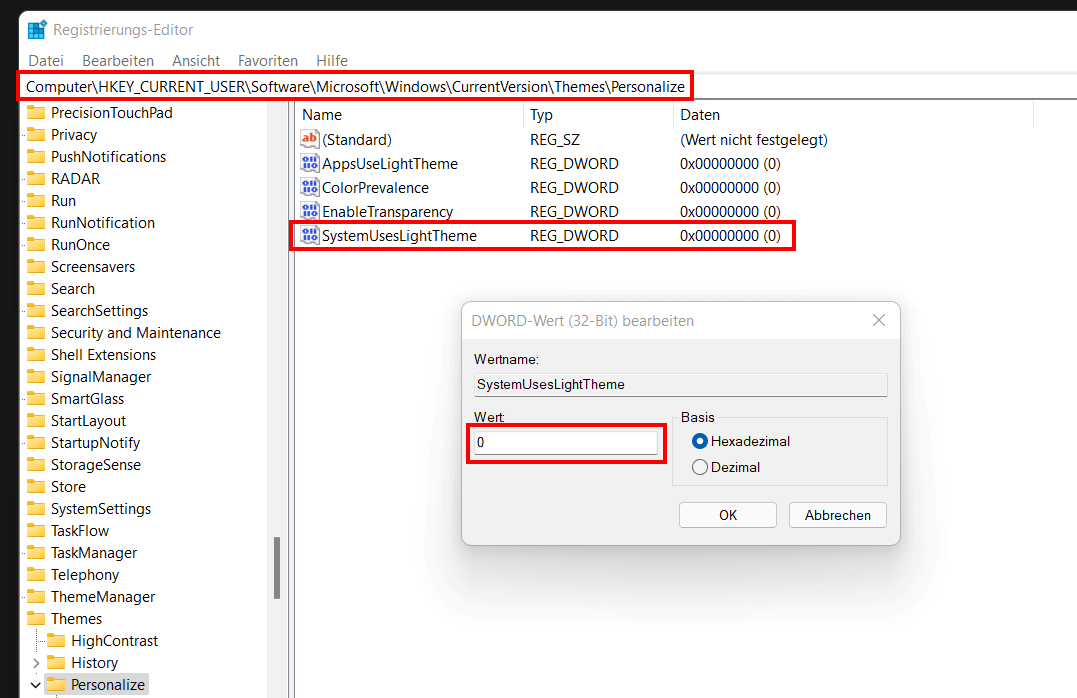Click the Abbrechen button
Screen dimensions: 1077x698
point(837,514)
